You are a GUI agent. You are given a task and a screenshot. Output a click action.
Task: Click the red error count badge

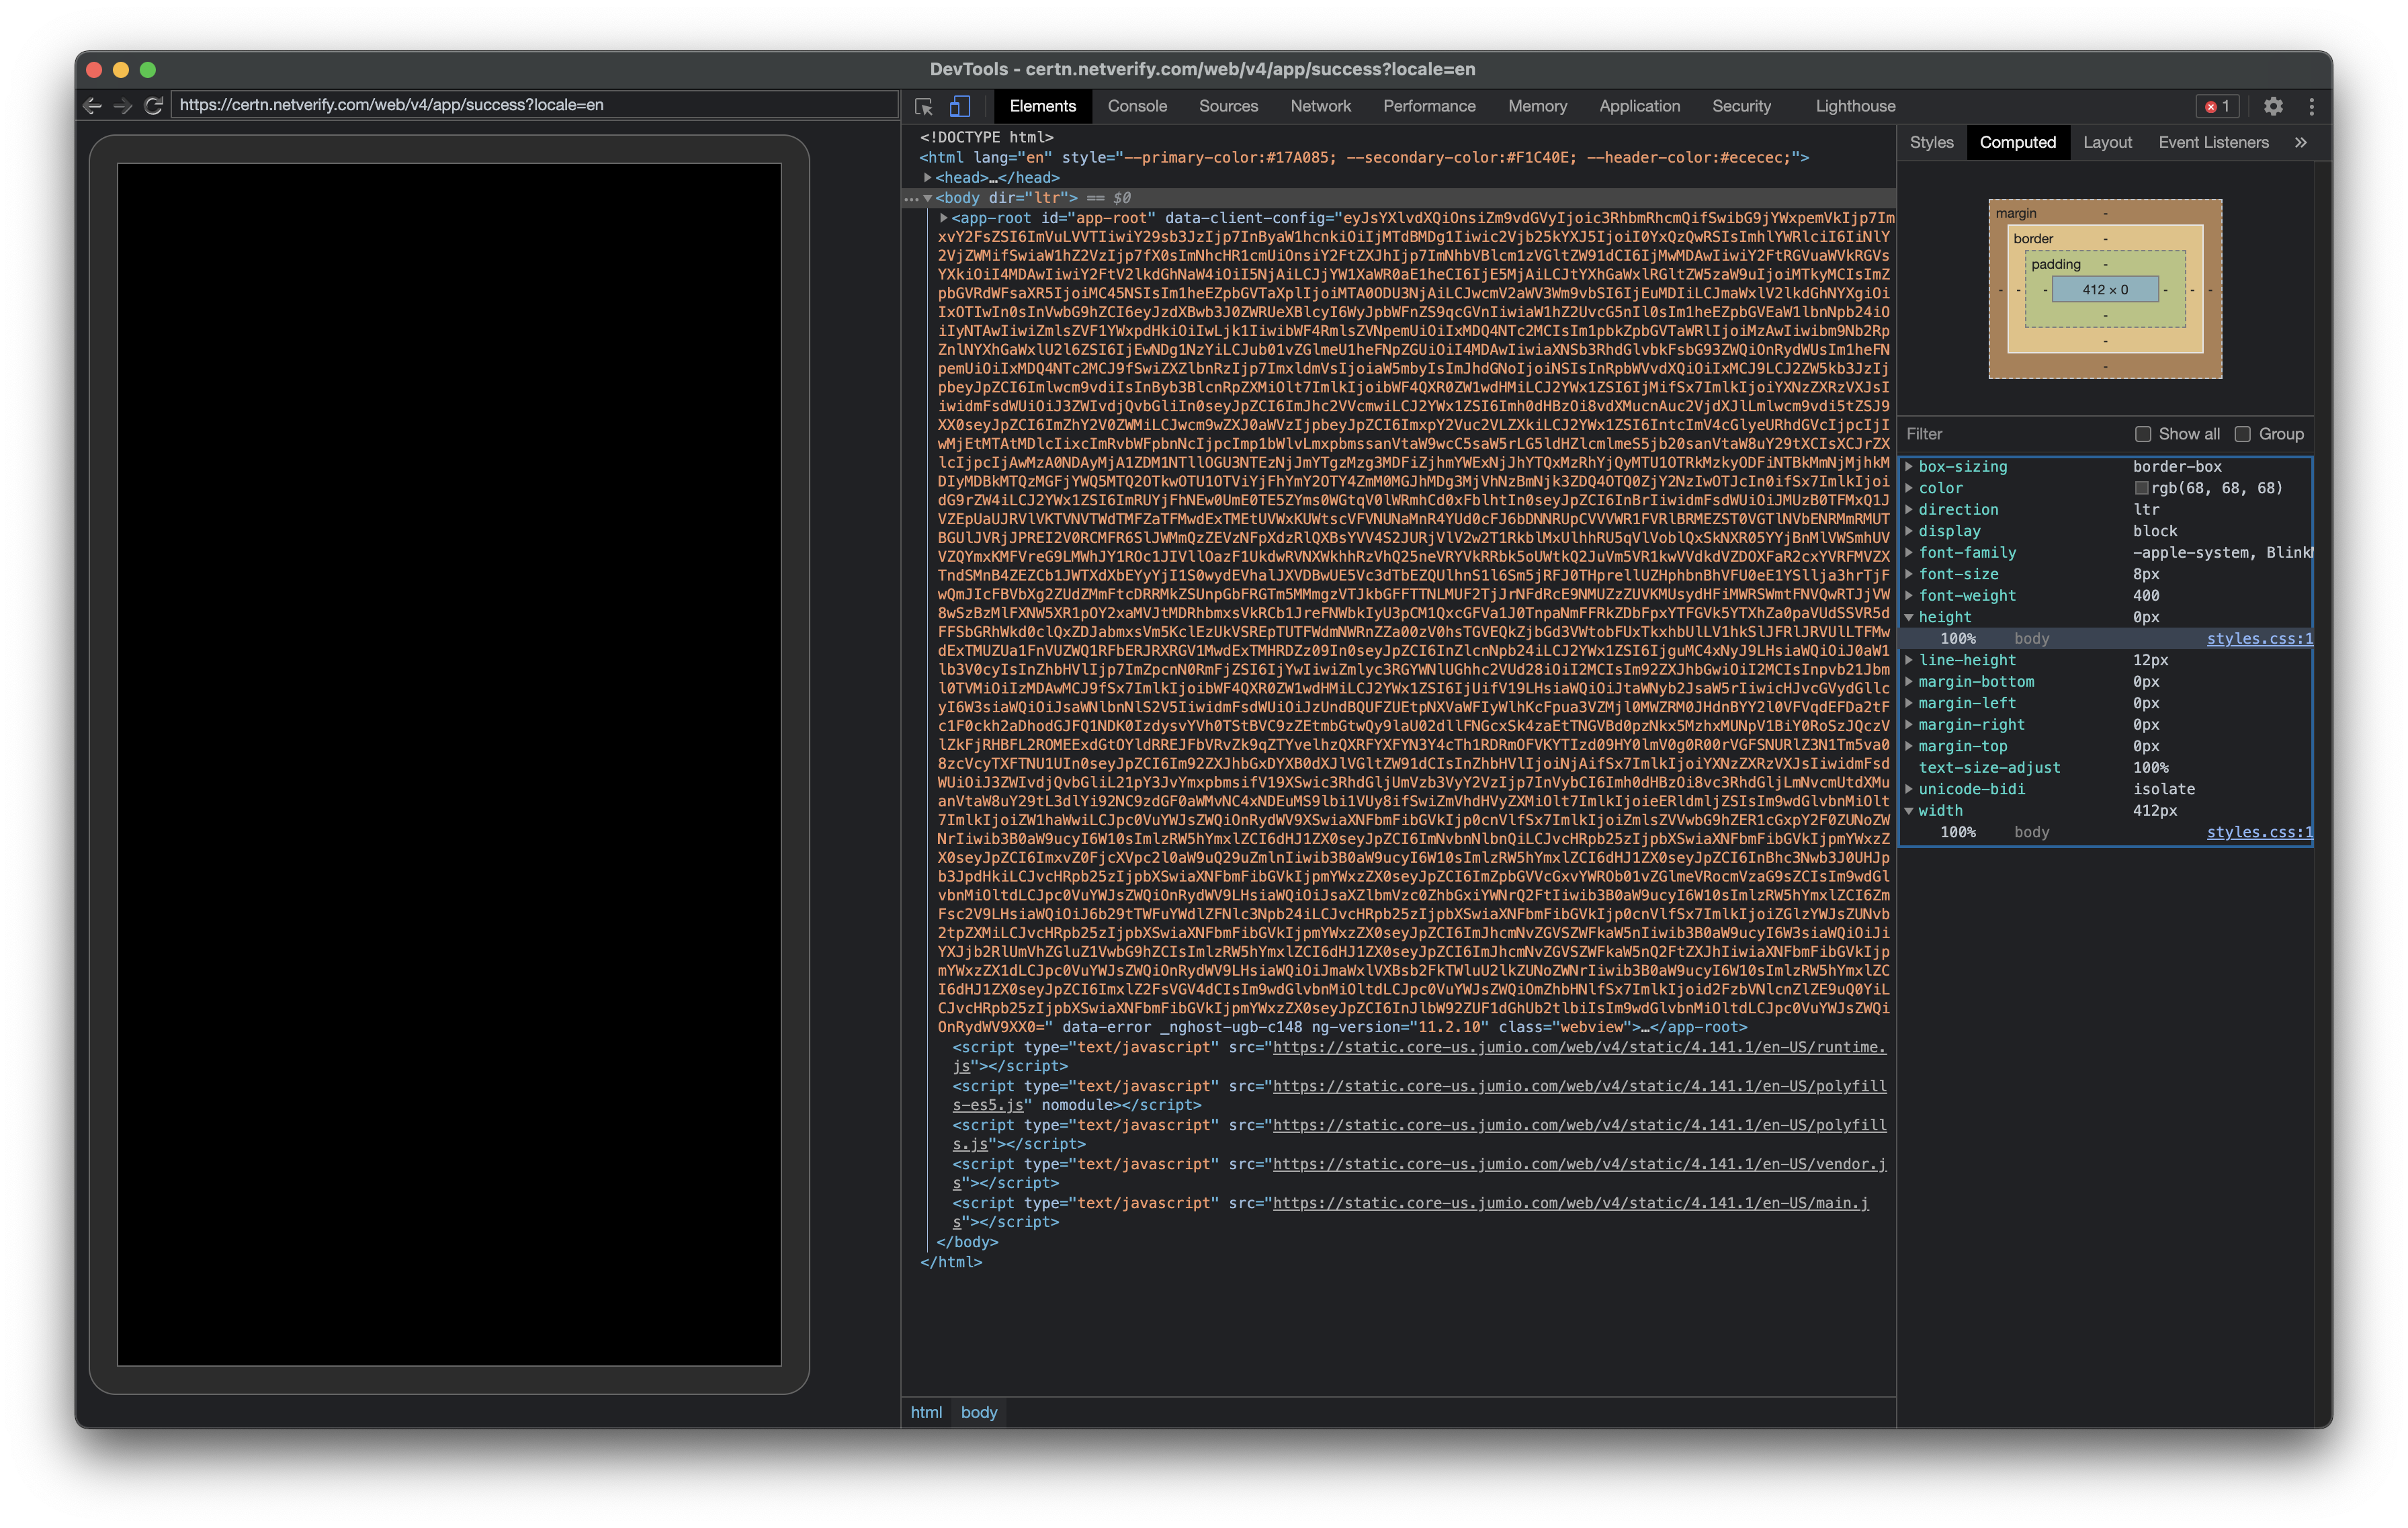point(2217,106)
